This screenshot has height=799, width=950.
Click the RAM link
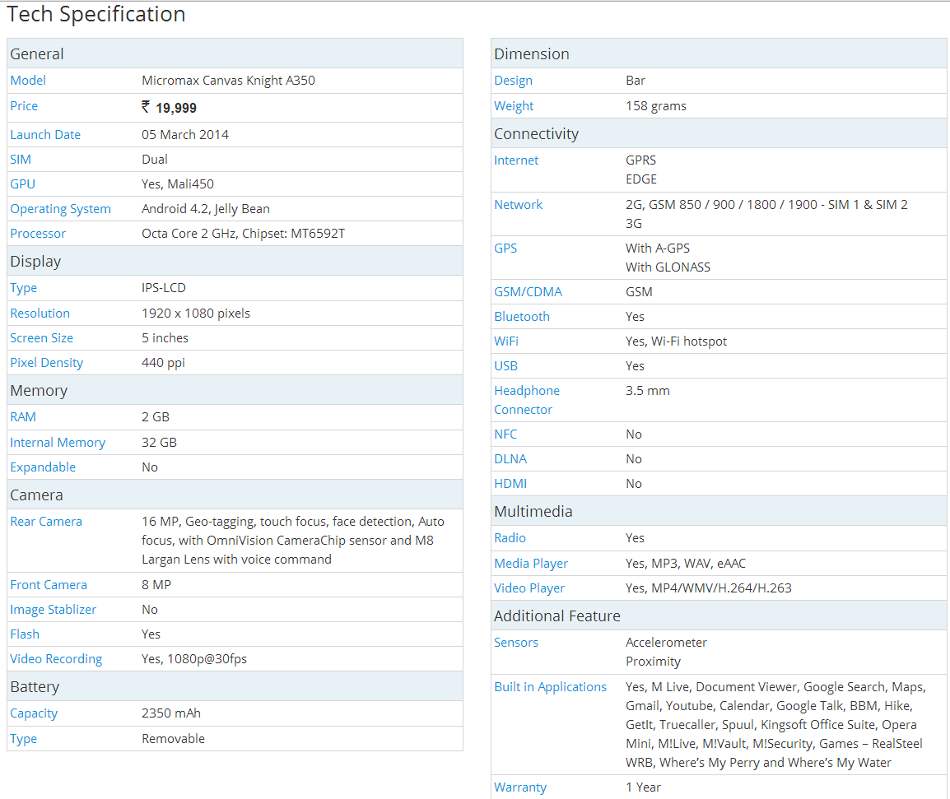(x=23, y=417)
